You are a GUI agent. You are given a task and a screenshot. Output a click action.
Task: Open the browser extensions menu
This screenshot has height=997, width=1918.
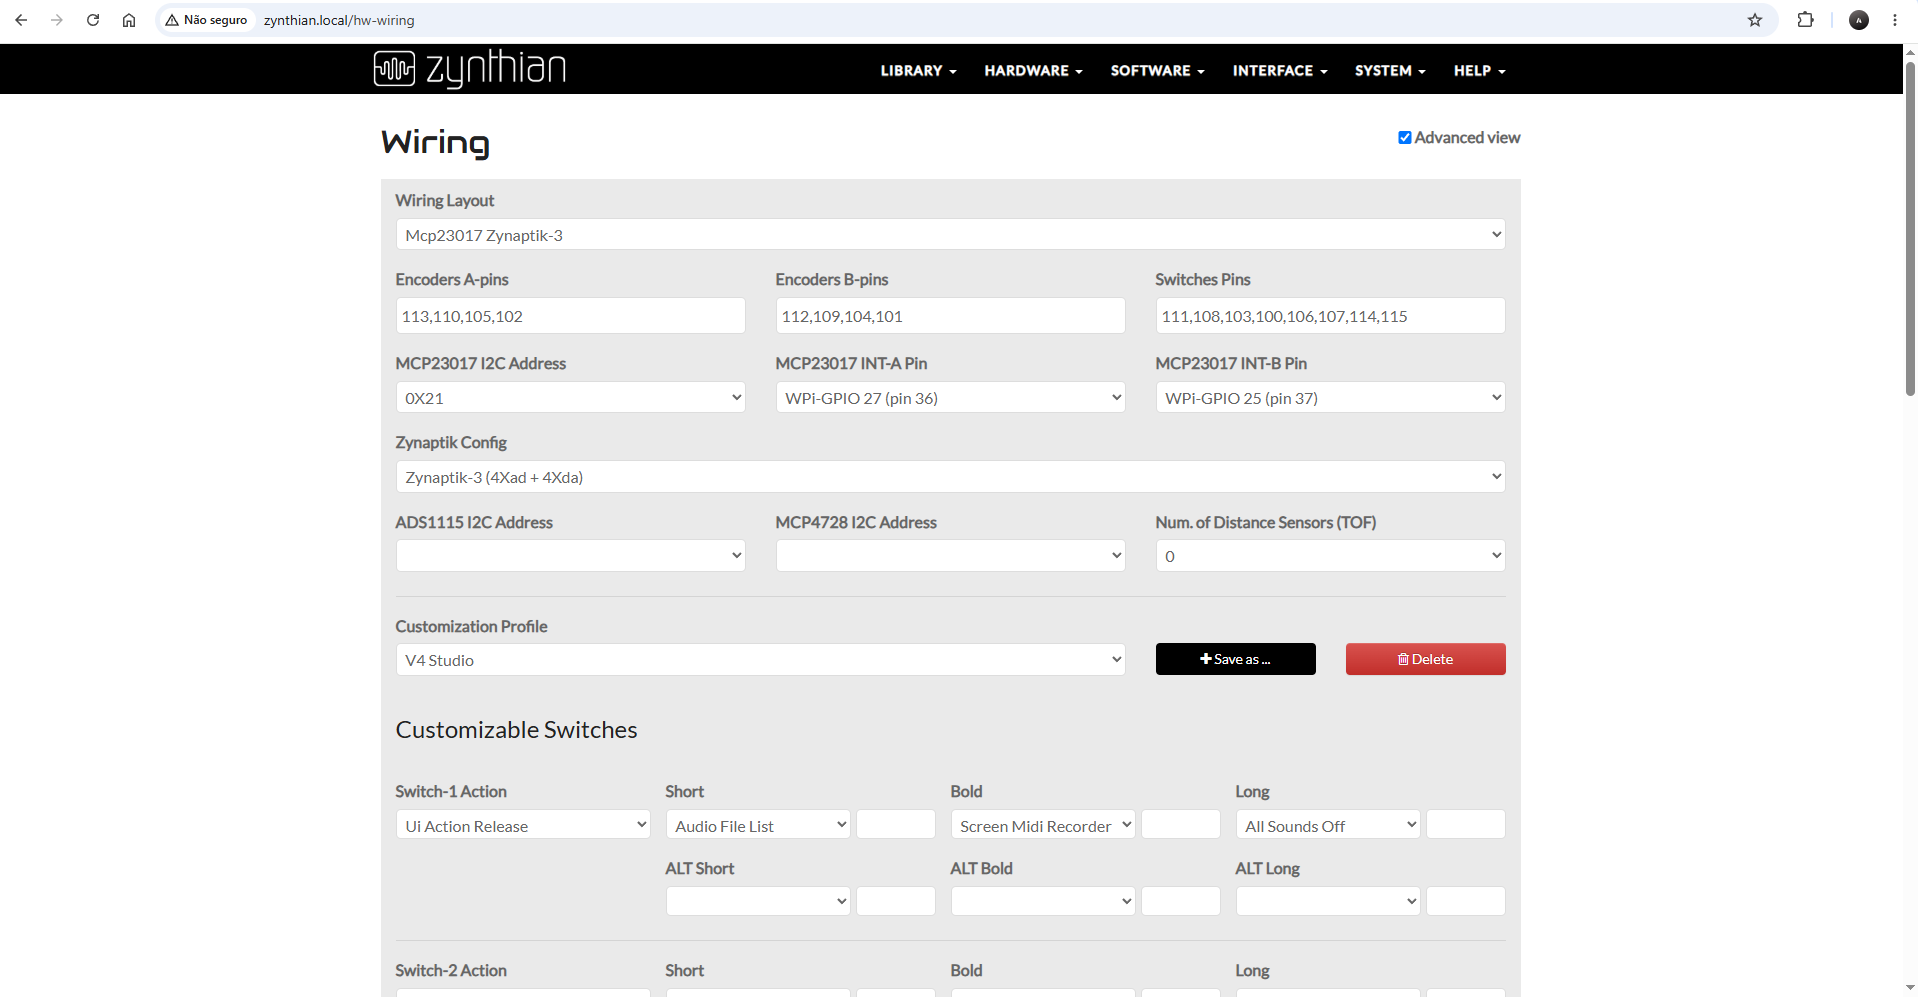click(1805, 20)
